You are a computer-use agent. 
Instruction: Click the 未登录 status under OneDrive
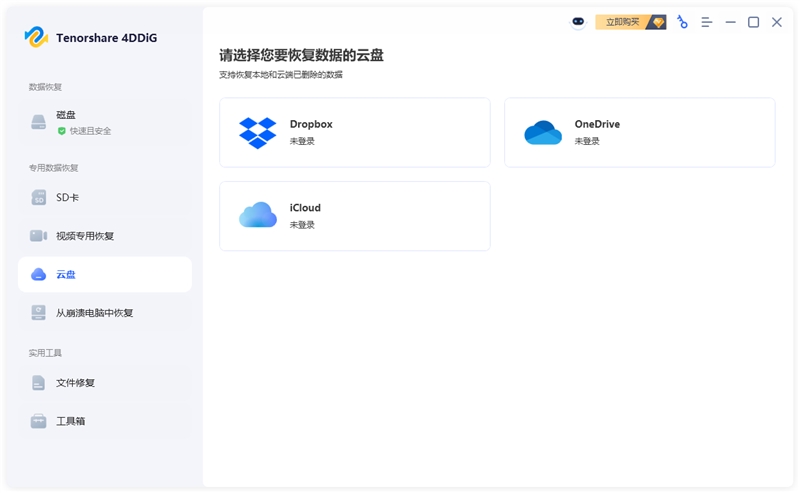coord(587,142)
